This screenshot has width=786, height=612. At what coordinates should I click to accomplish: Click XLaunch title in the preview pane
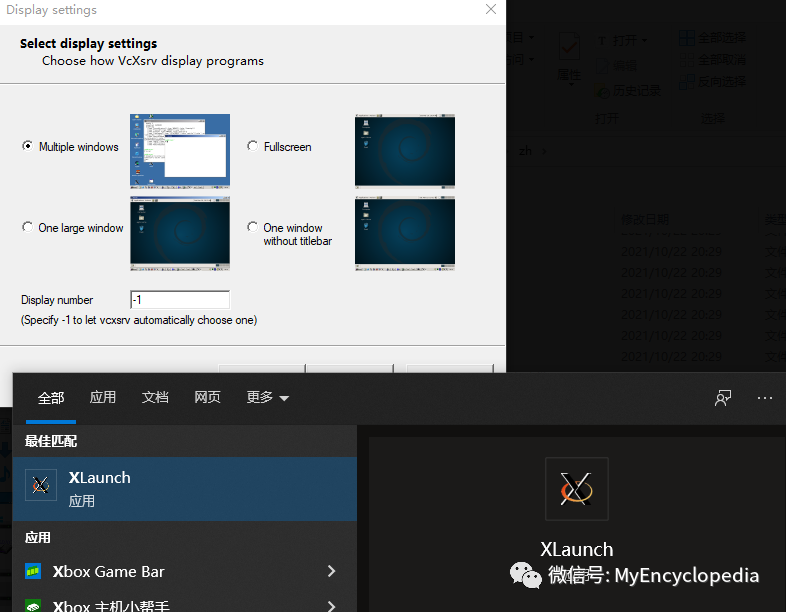pyautogui.click(x=576, y=549)
